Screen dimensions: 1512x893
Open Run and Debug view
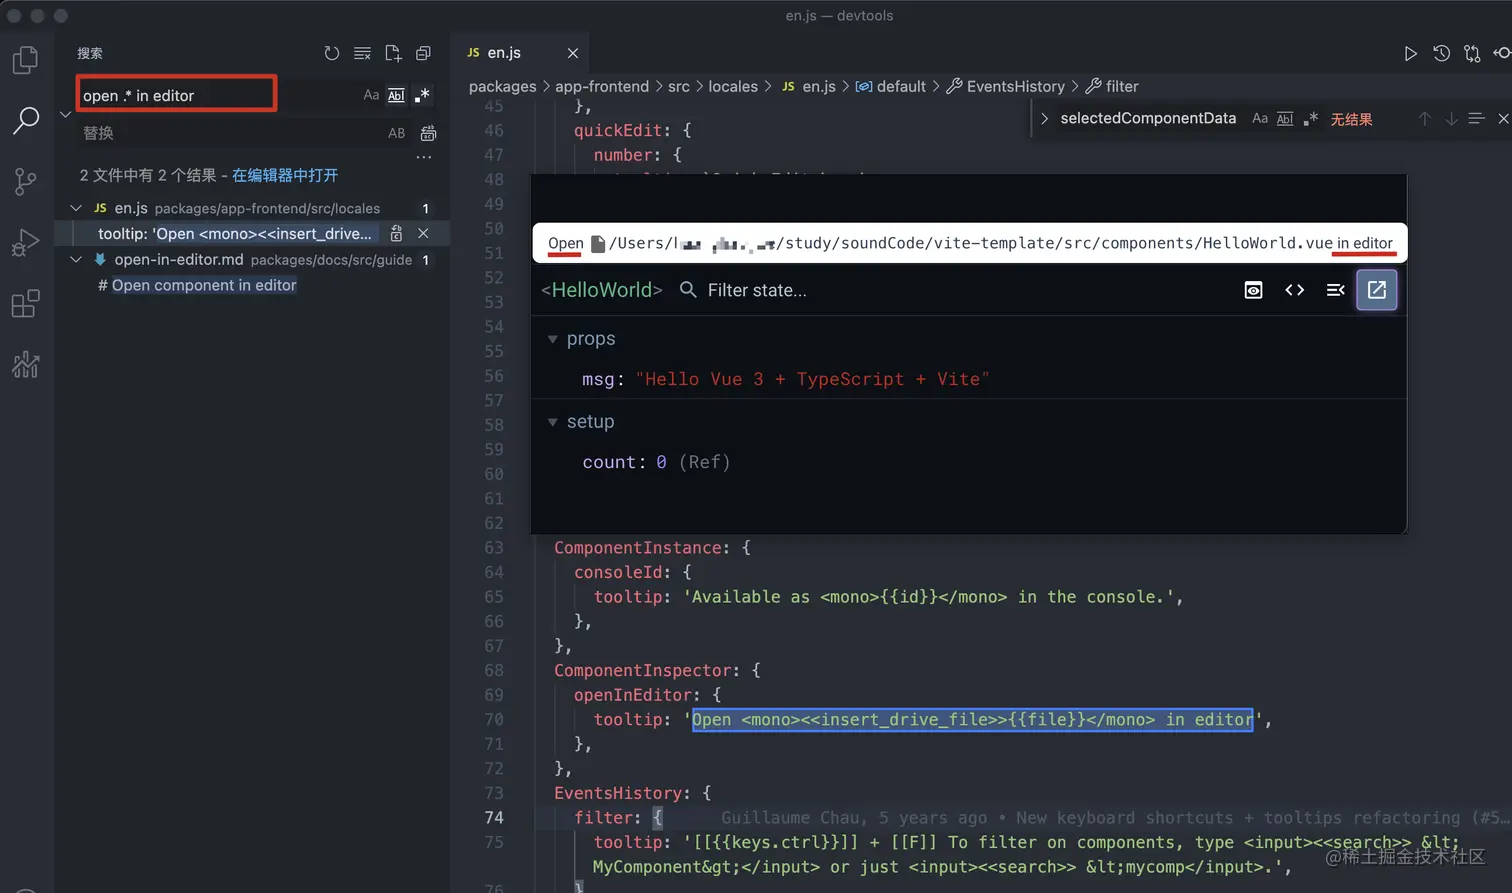pos(25,243)
